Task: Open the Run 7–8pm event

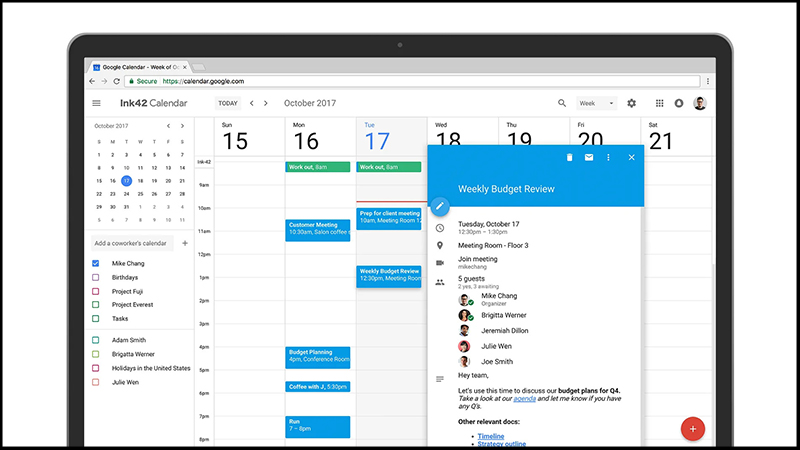Action: 318,427
